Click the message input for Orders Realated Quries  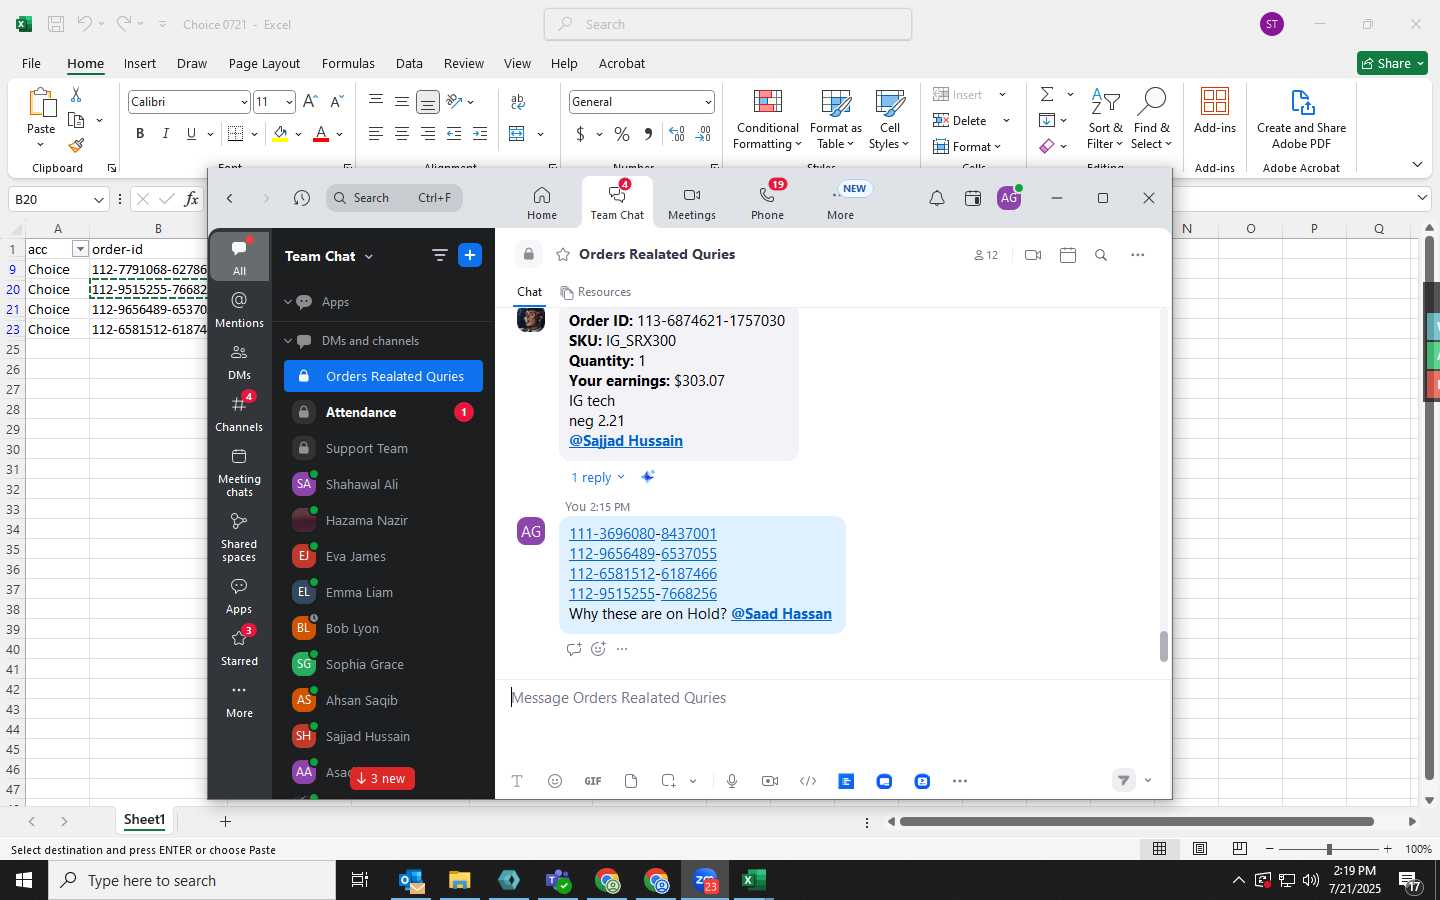(833, 698)
